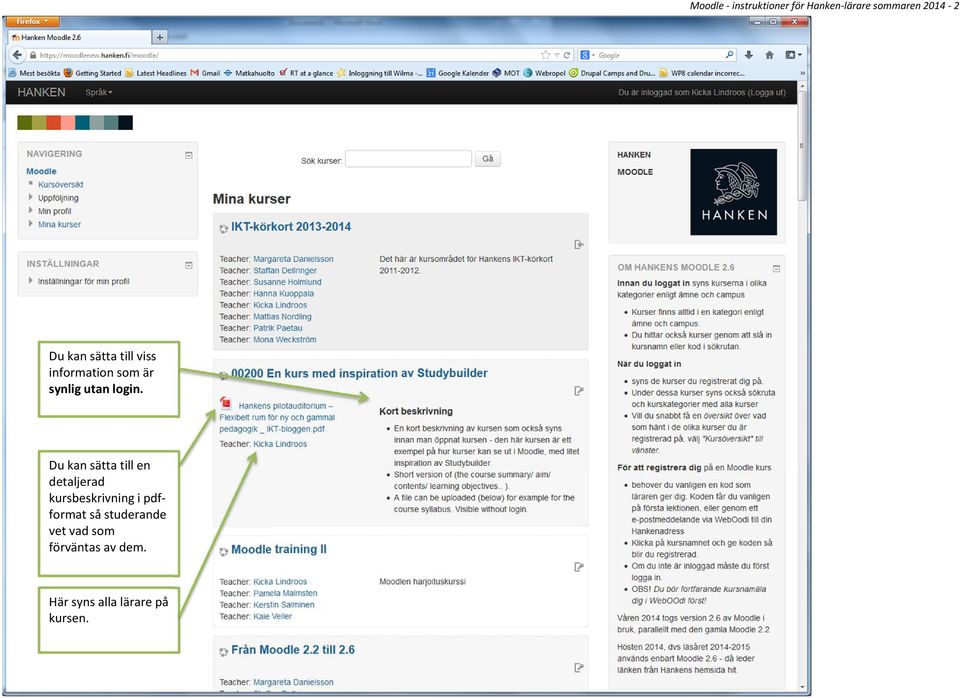Open the MOT bookmark
960x698 pixels.
(x=506, y=73)
